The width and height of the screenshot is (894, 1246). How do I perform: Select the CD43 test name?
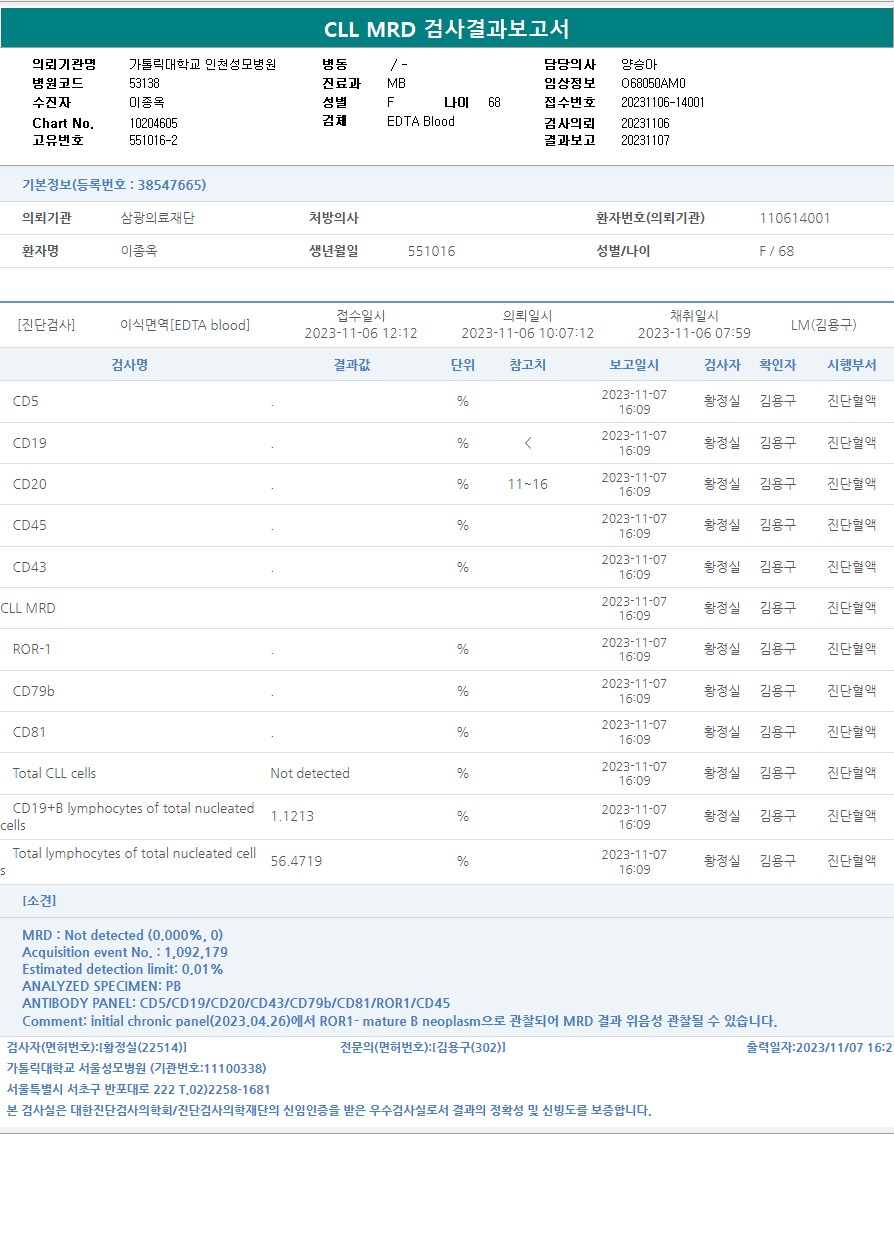(30, 567)
